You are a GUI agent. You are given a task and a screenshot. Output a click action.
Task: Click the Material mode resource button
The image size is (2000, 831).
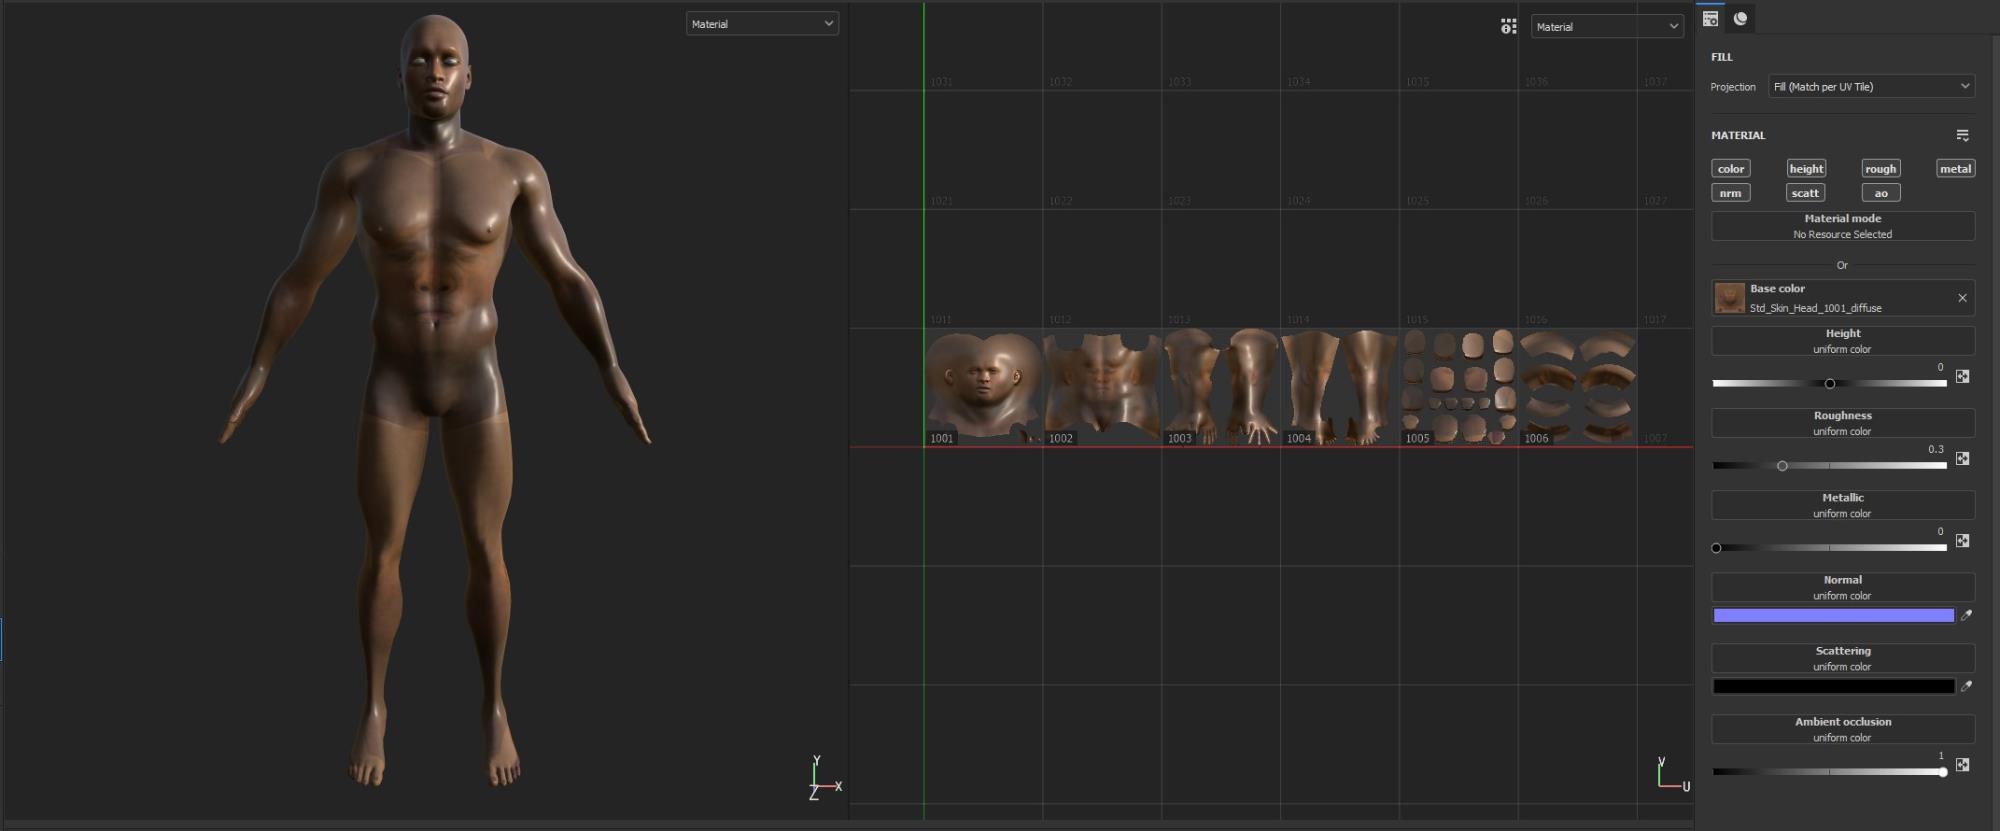pos(1842,226)
